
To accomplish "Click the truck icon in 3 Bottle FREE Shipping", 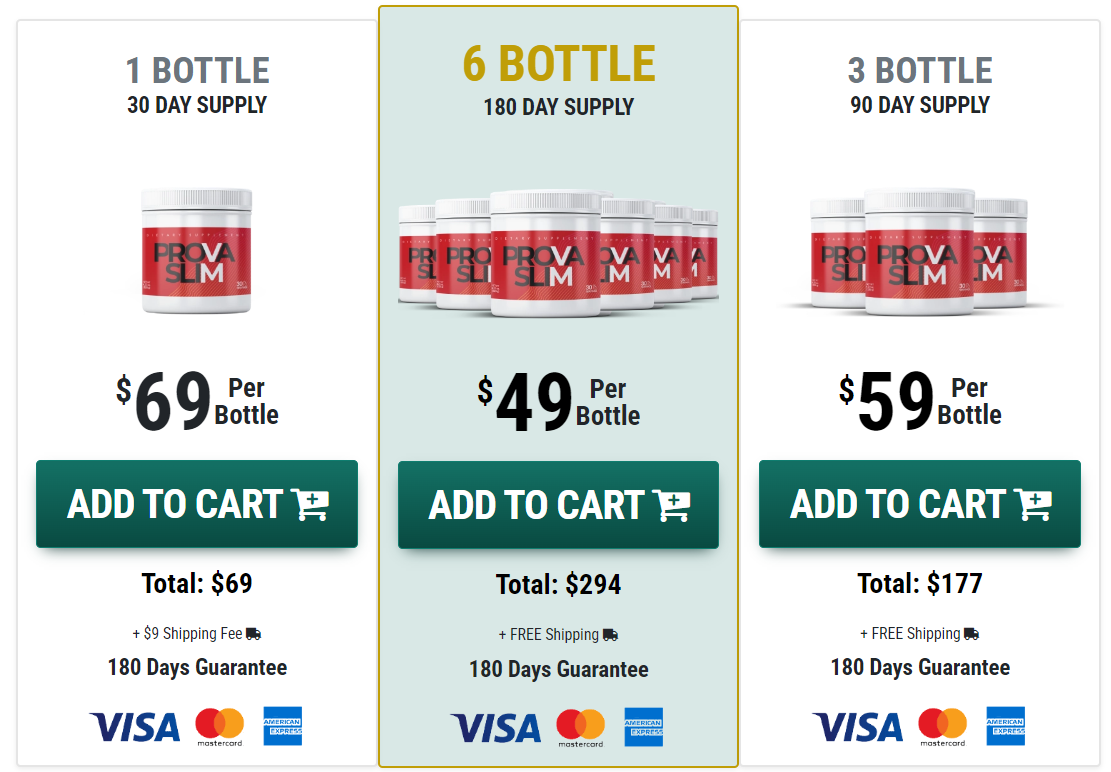I will pyautogui.click(x=971, y=633).
